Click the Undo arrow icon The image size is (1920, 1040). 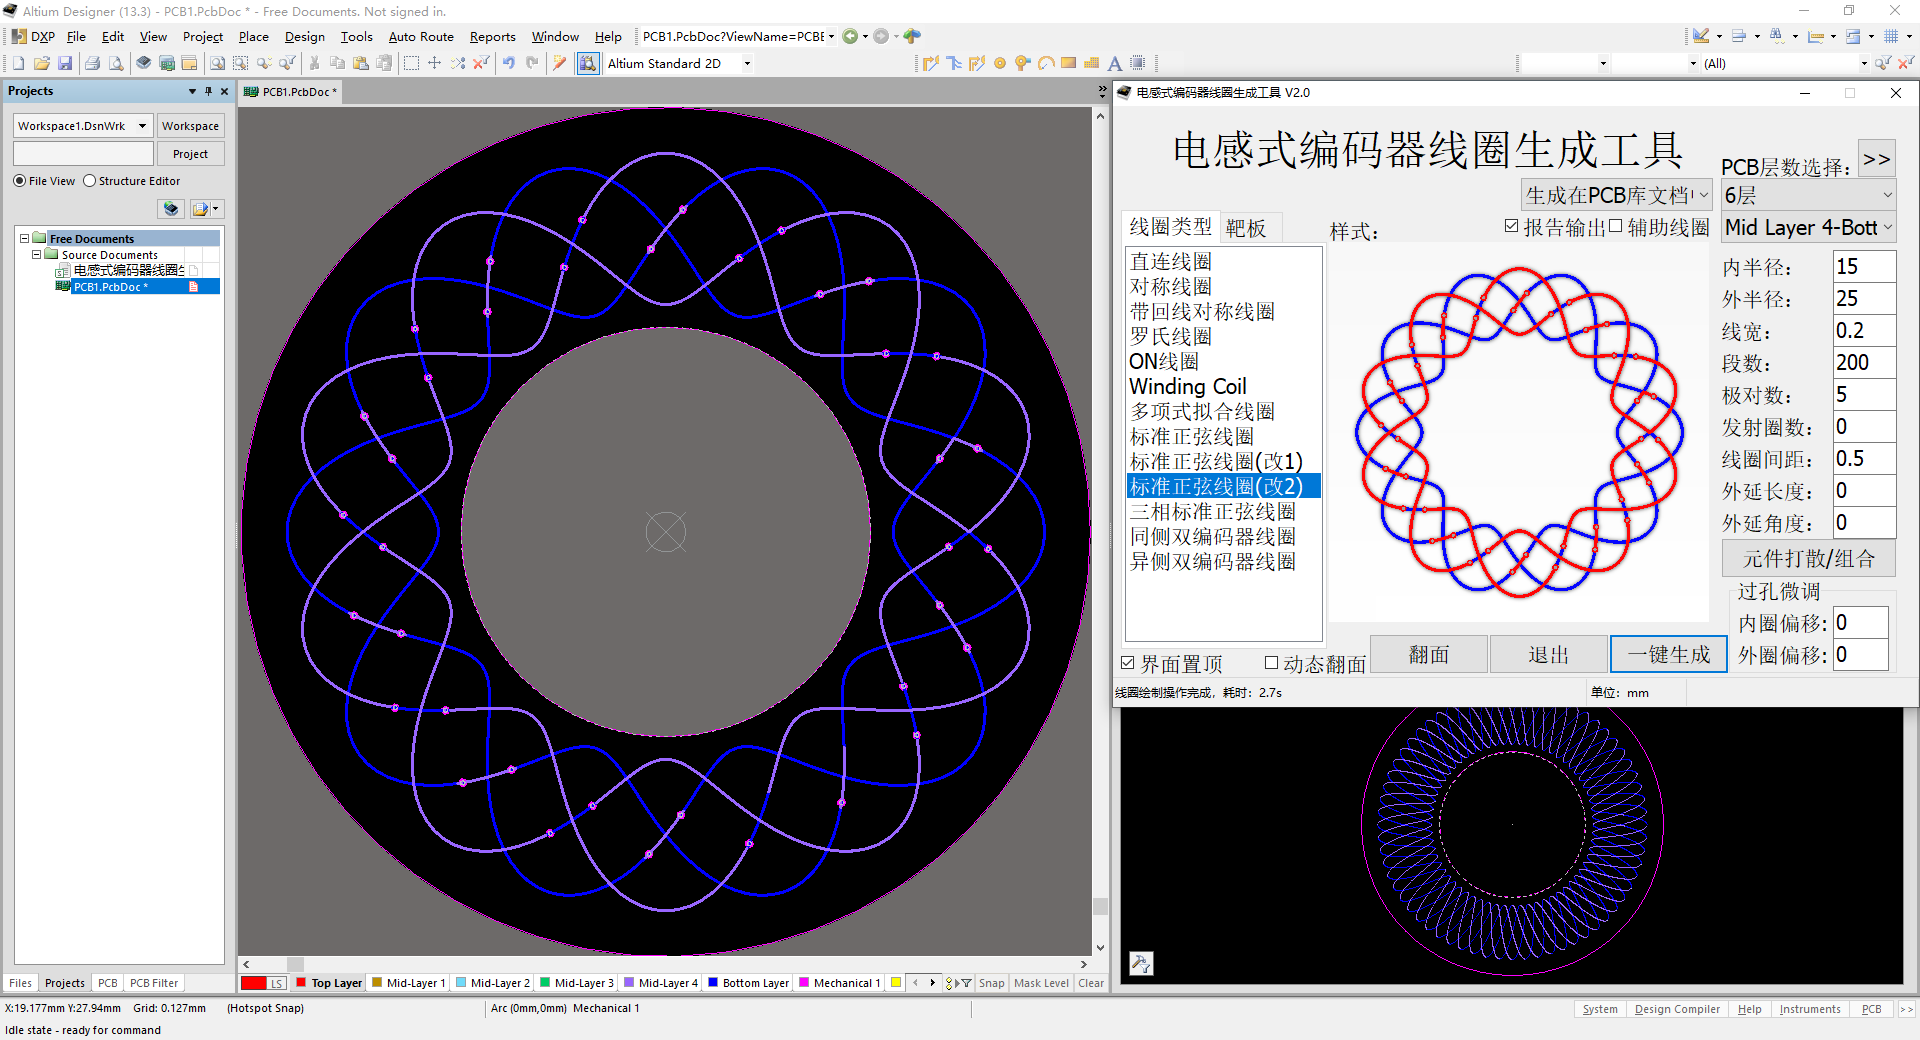coord(509,63)
